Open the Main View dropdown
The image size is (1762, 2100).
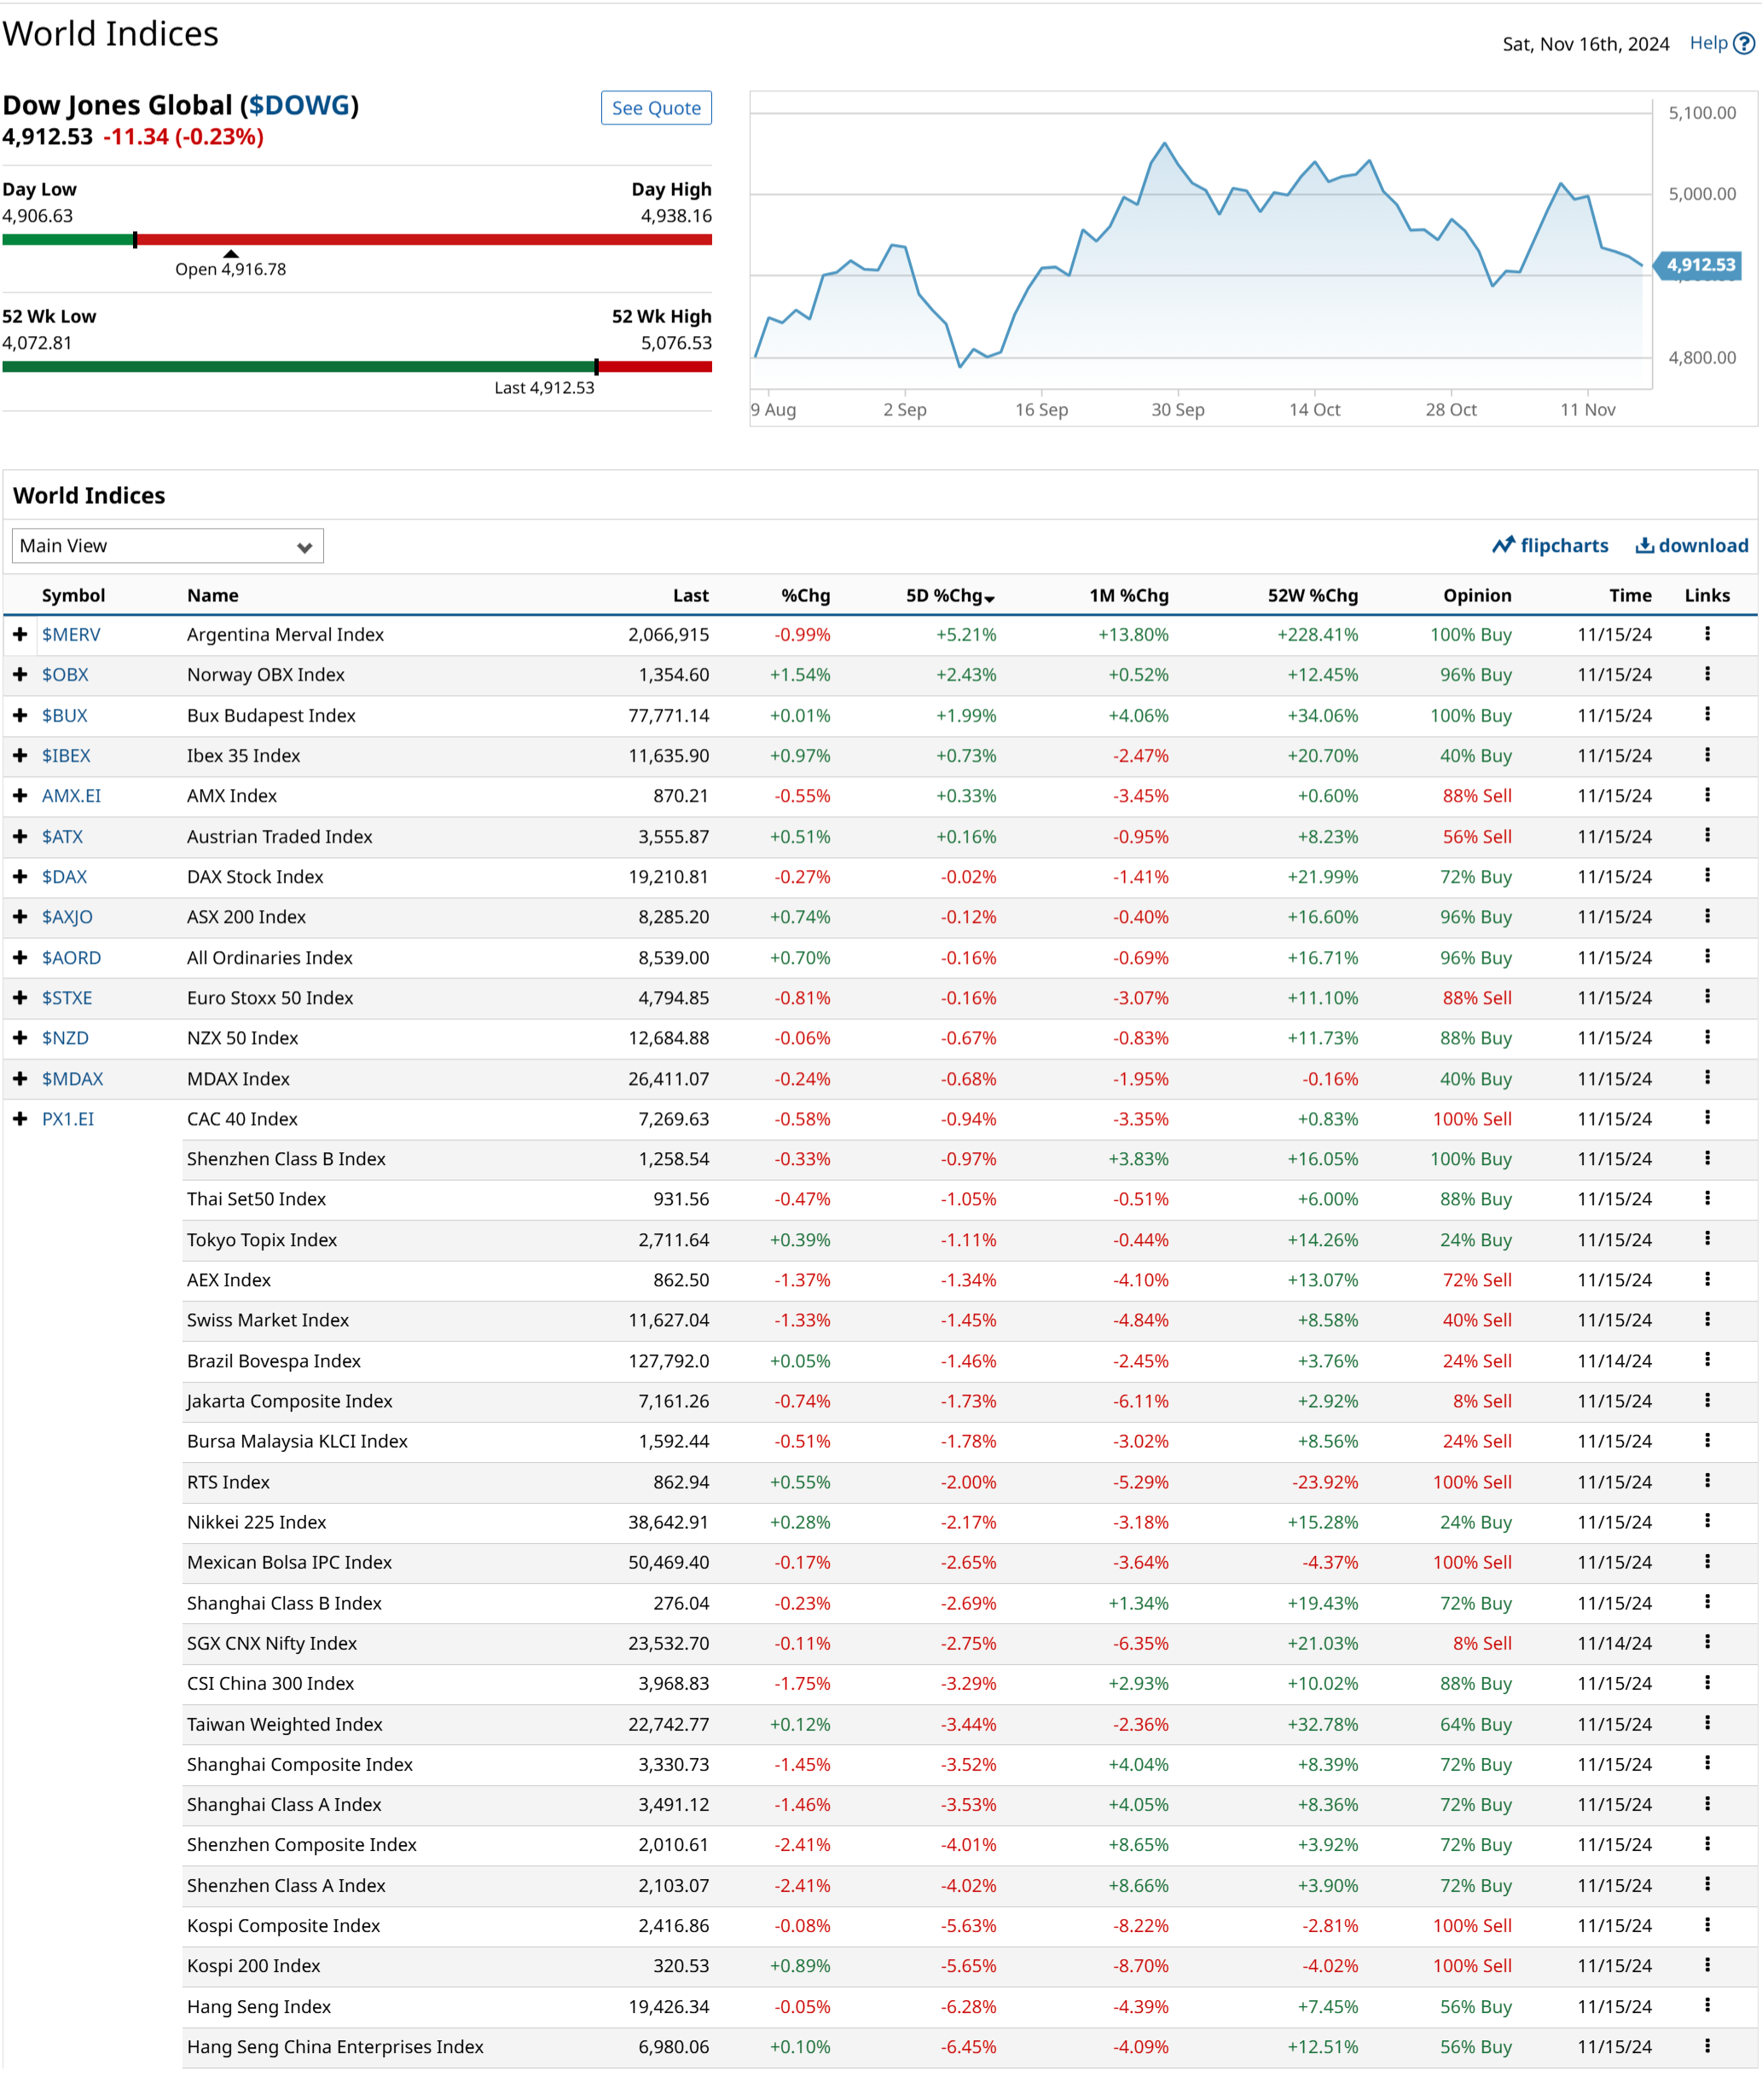[167, 546]
